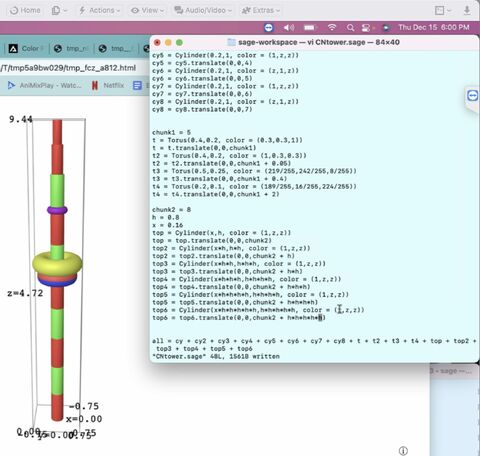Switch to the Color browser tab
This screenshot has height=456, width=480.
pyautogui.click(x=24, y=49)
